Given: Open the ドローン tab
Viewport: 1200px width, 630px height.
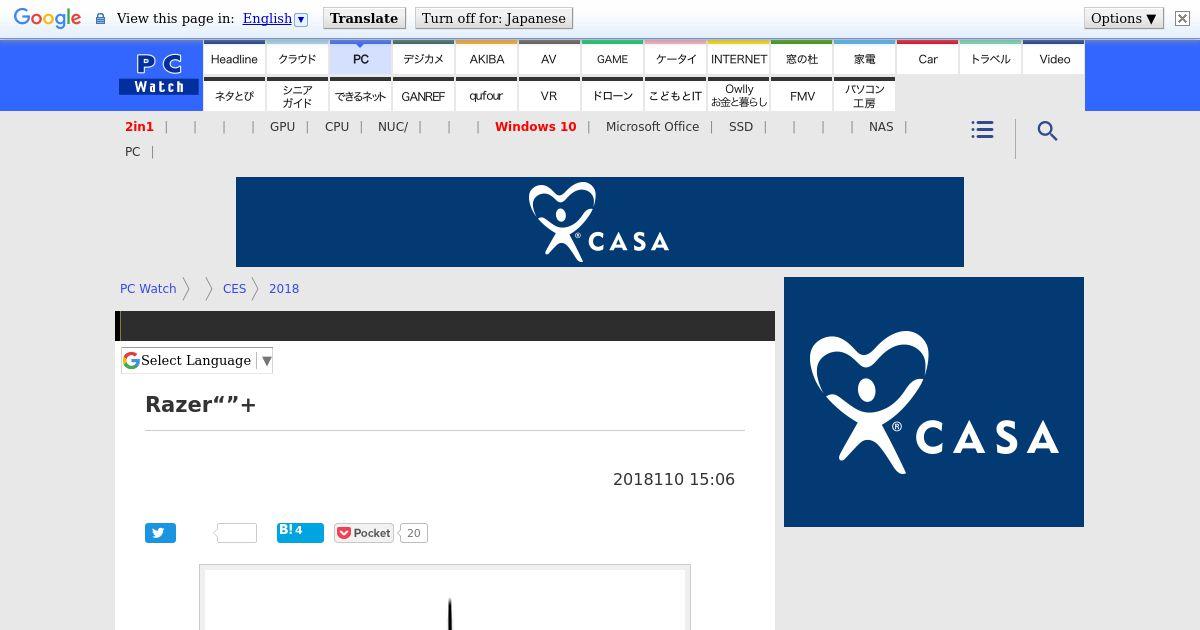Looking at the screenshot, I should pos(612,95).
